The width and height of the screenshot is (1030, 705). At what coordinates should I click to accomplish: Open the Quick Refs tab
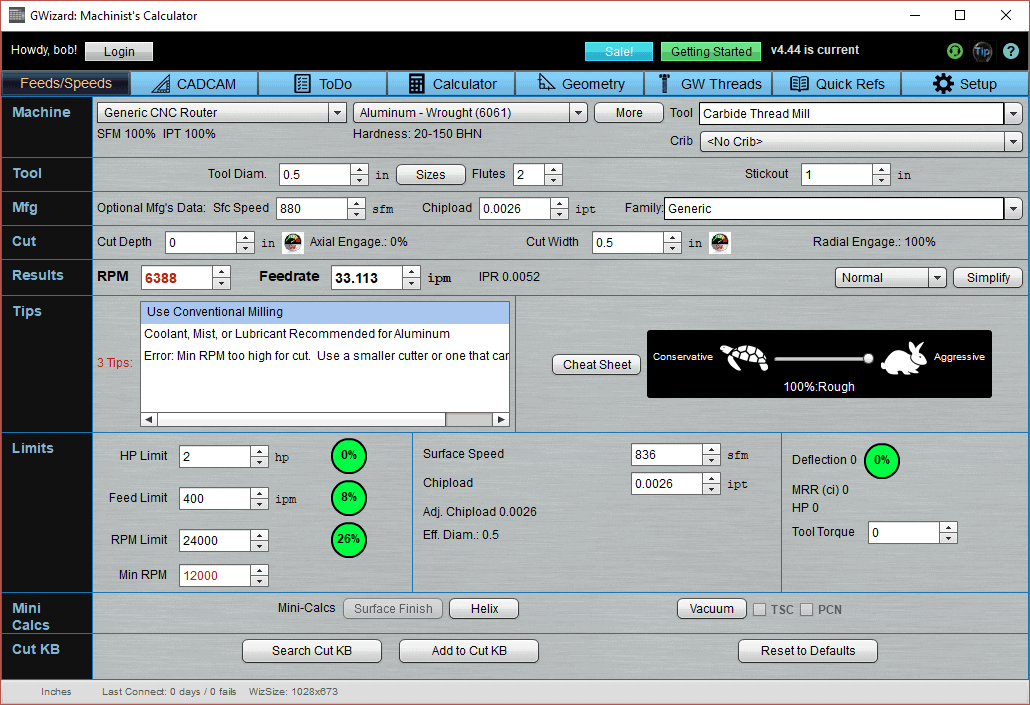837,83
